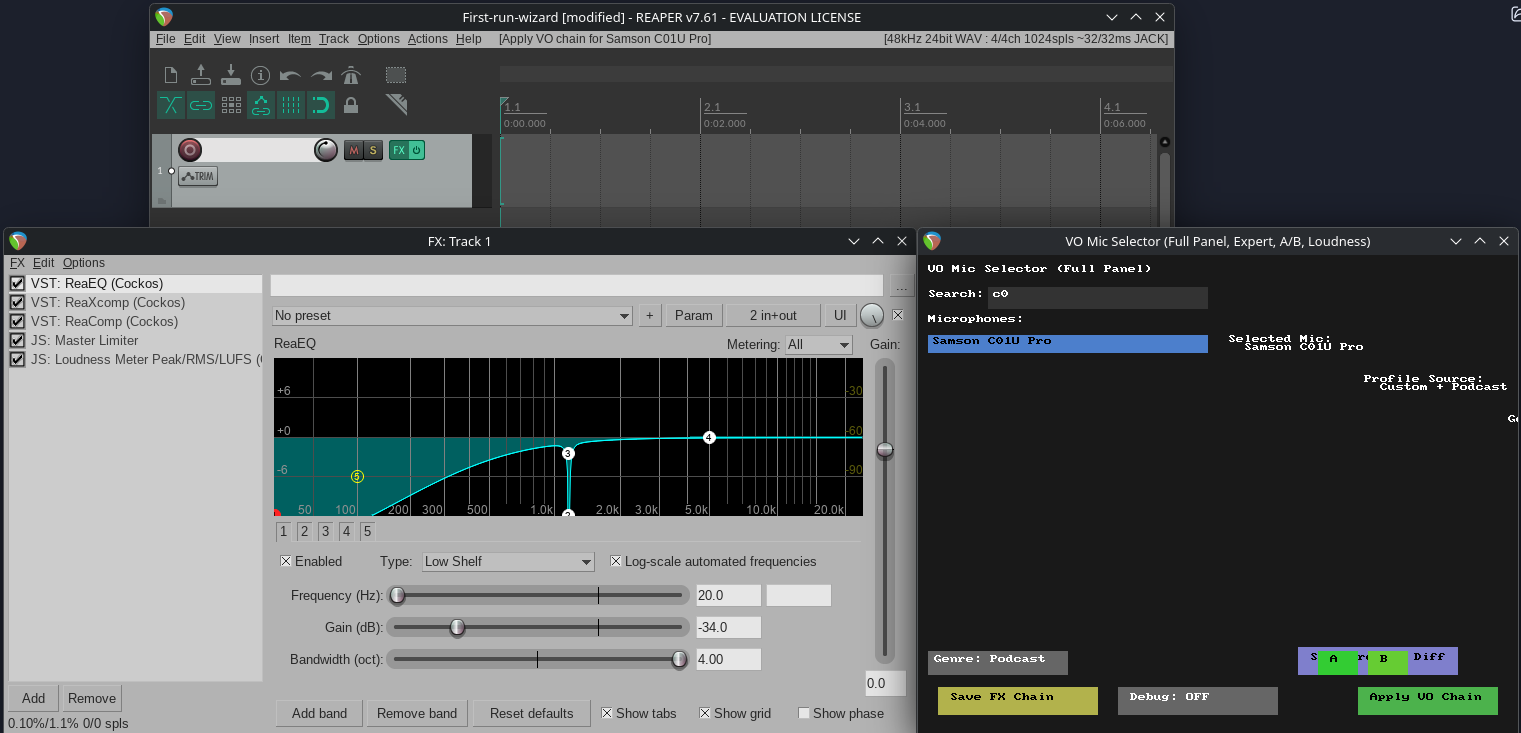Toggle auto-crossfade toolbar icon

point(171,105)
